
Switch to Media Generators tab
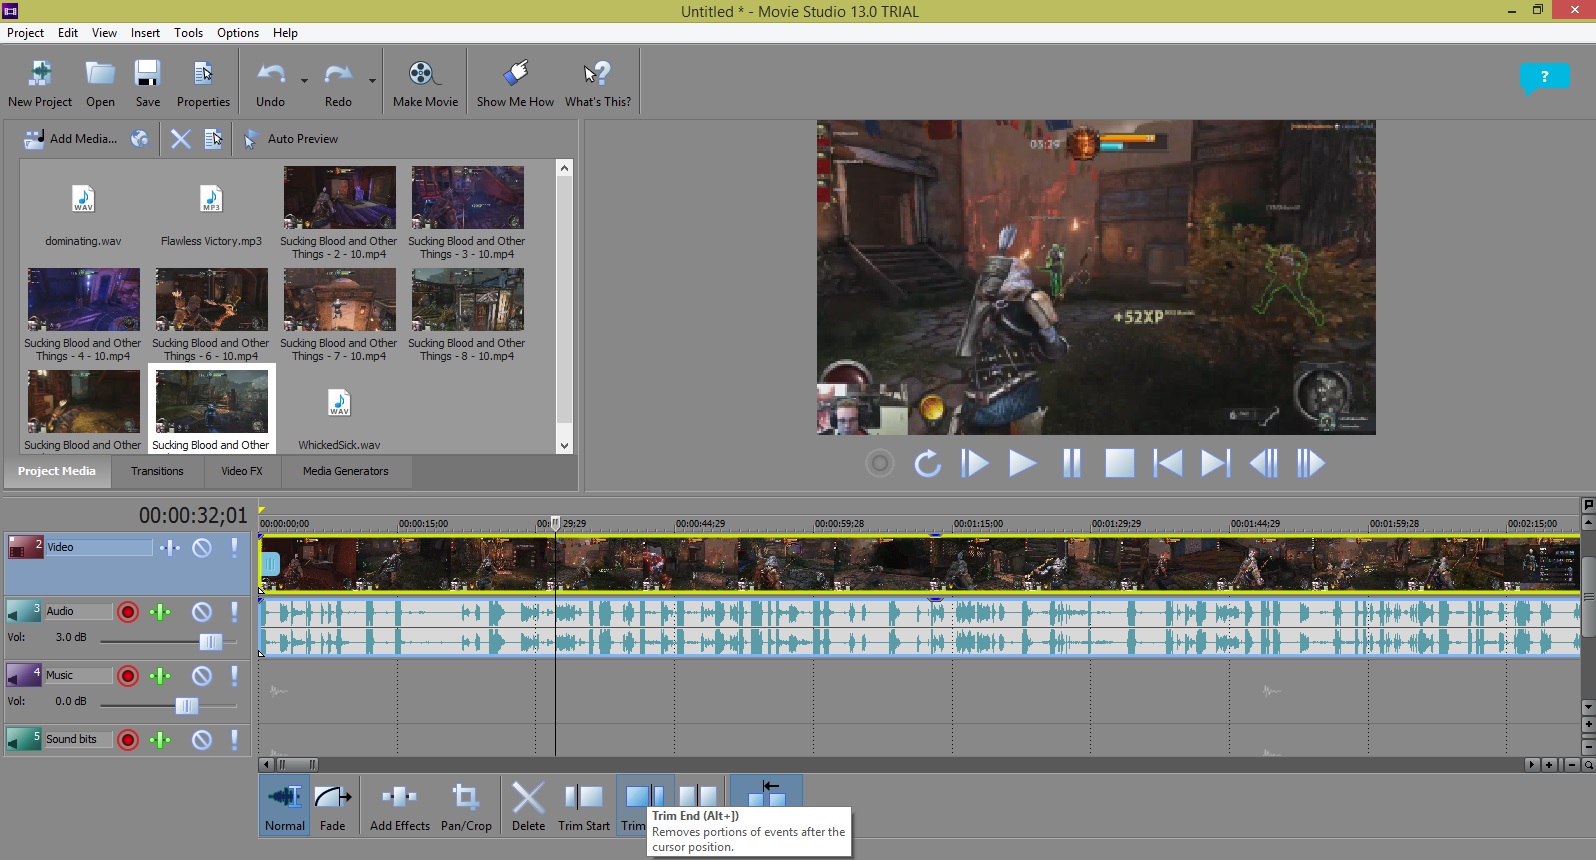(x=346, y=471)
